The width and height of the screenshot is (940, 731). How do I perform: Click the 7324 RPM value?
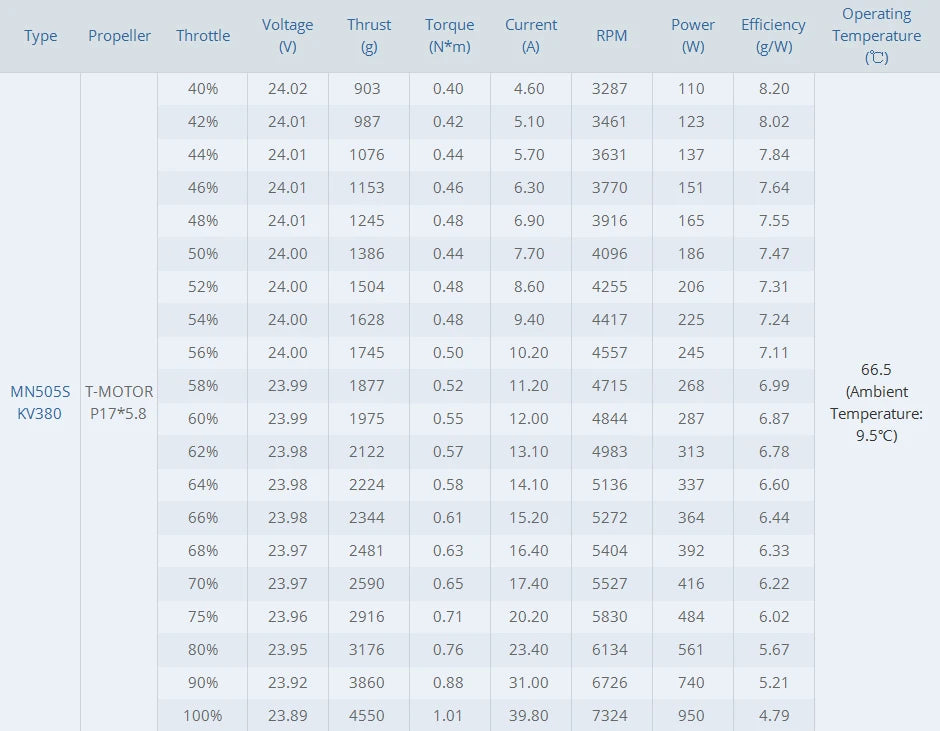[x=610, y=716]
